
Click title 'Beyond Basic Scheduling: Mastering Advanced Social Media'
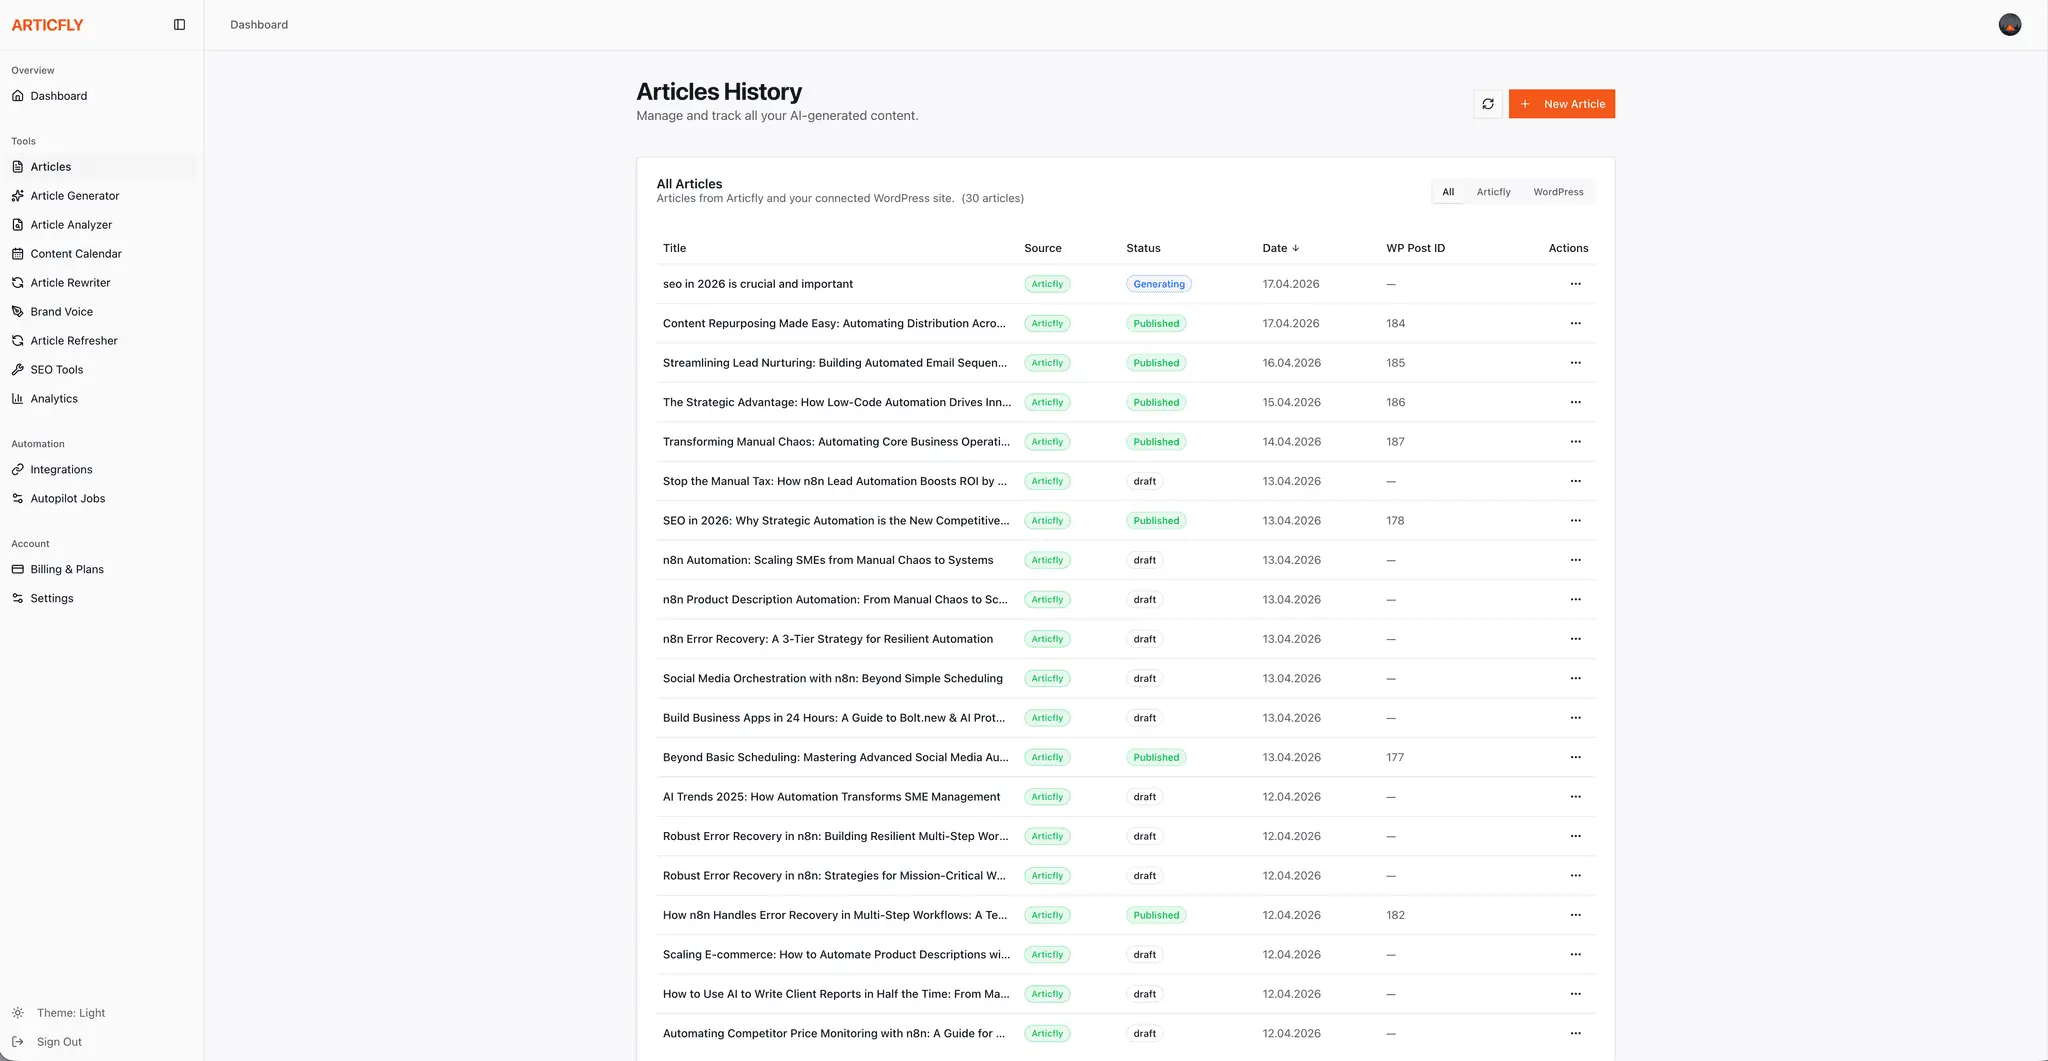[835, 757]
